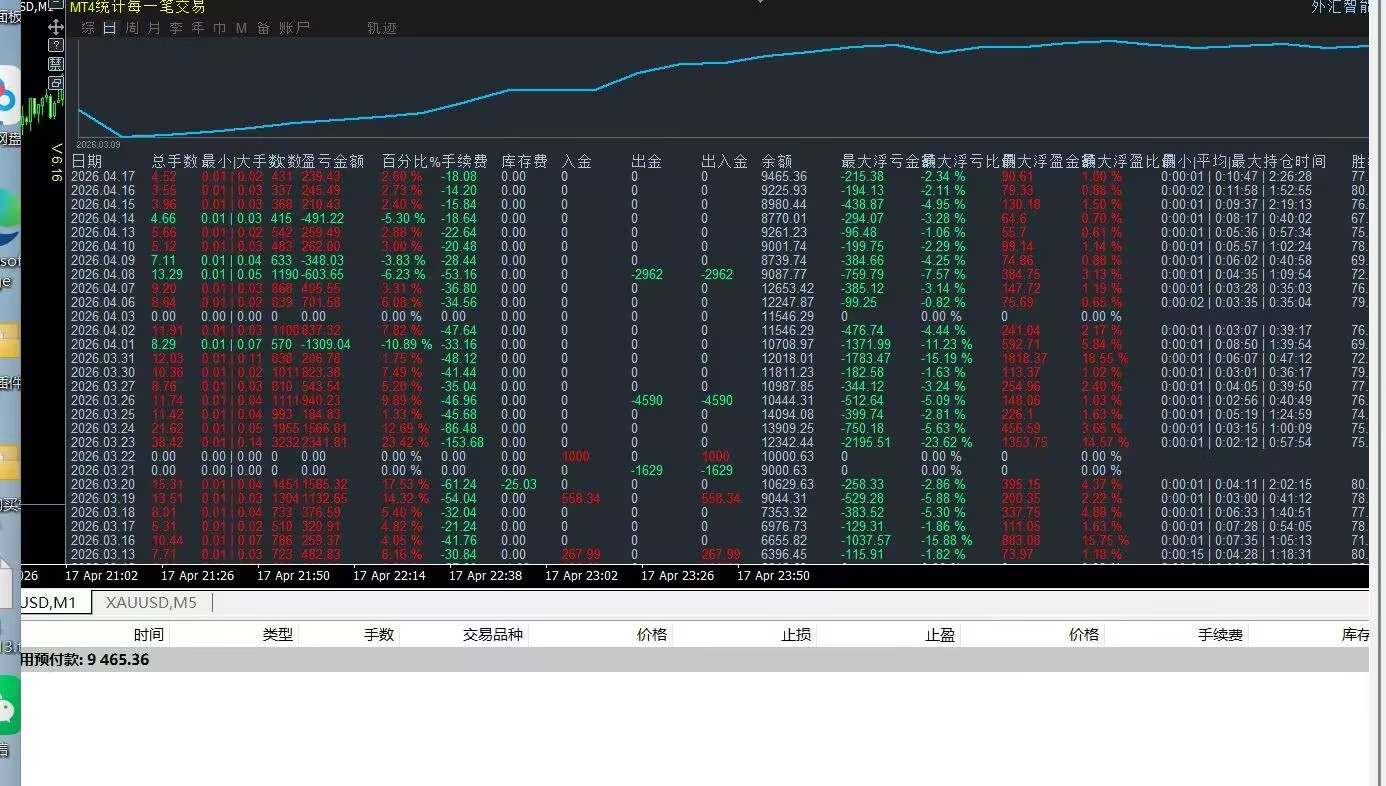Switch to the USD,M1 chart tab
Screen dimensions: 1386x786
tap(54, 602)
